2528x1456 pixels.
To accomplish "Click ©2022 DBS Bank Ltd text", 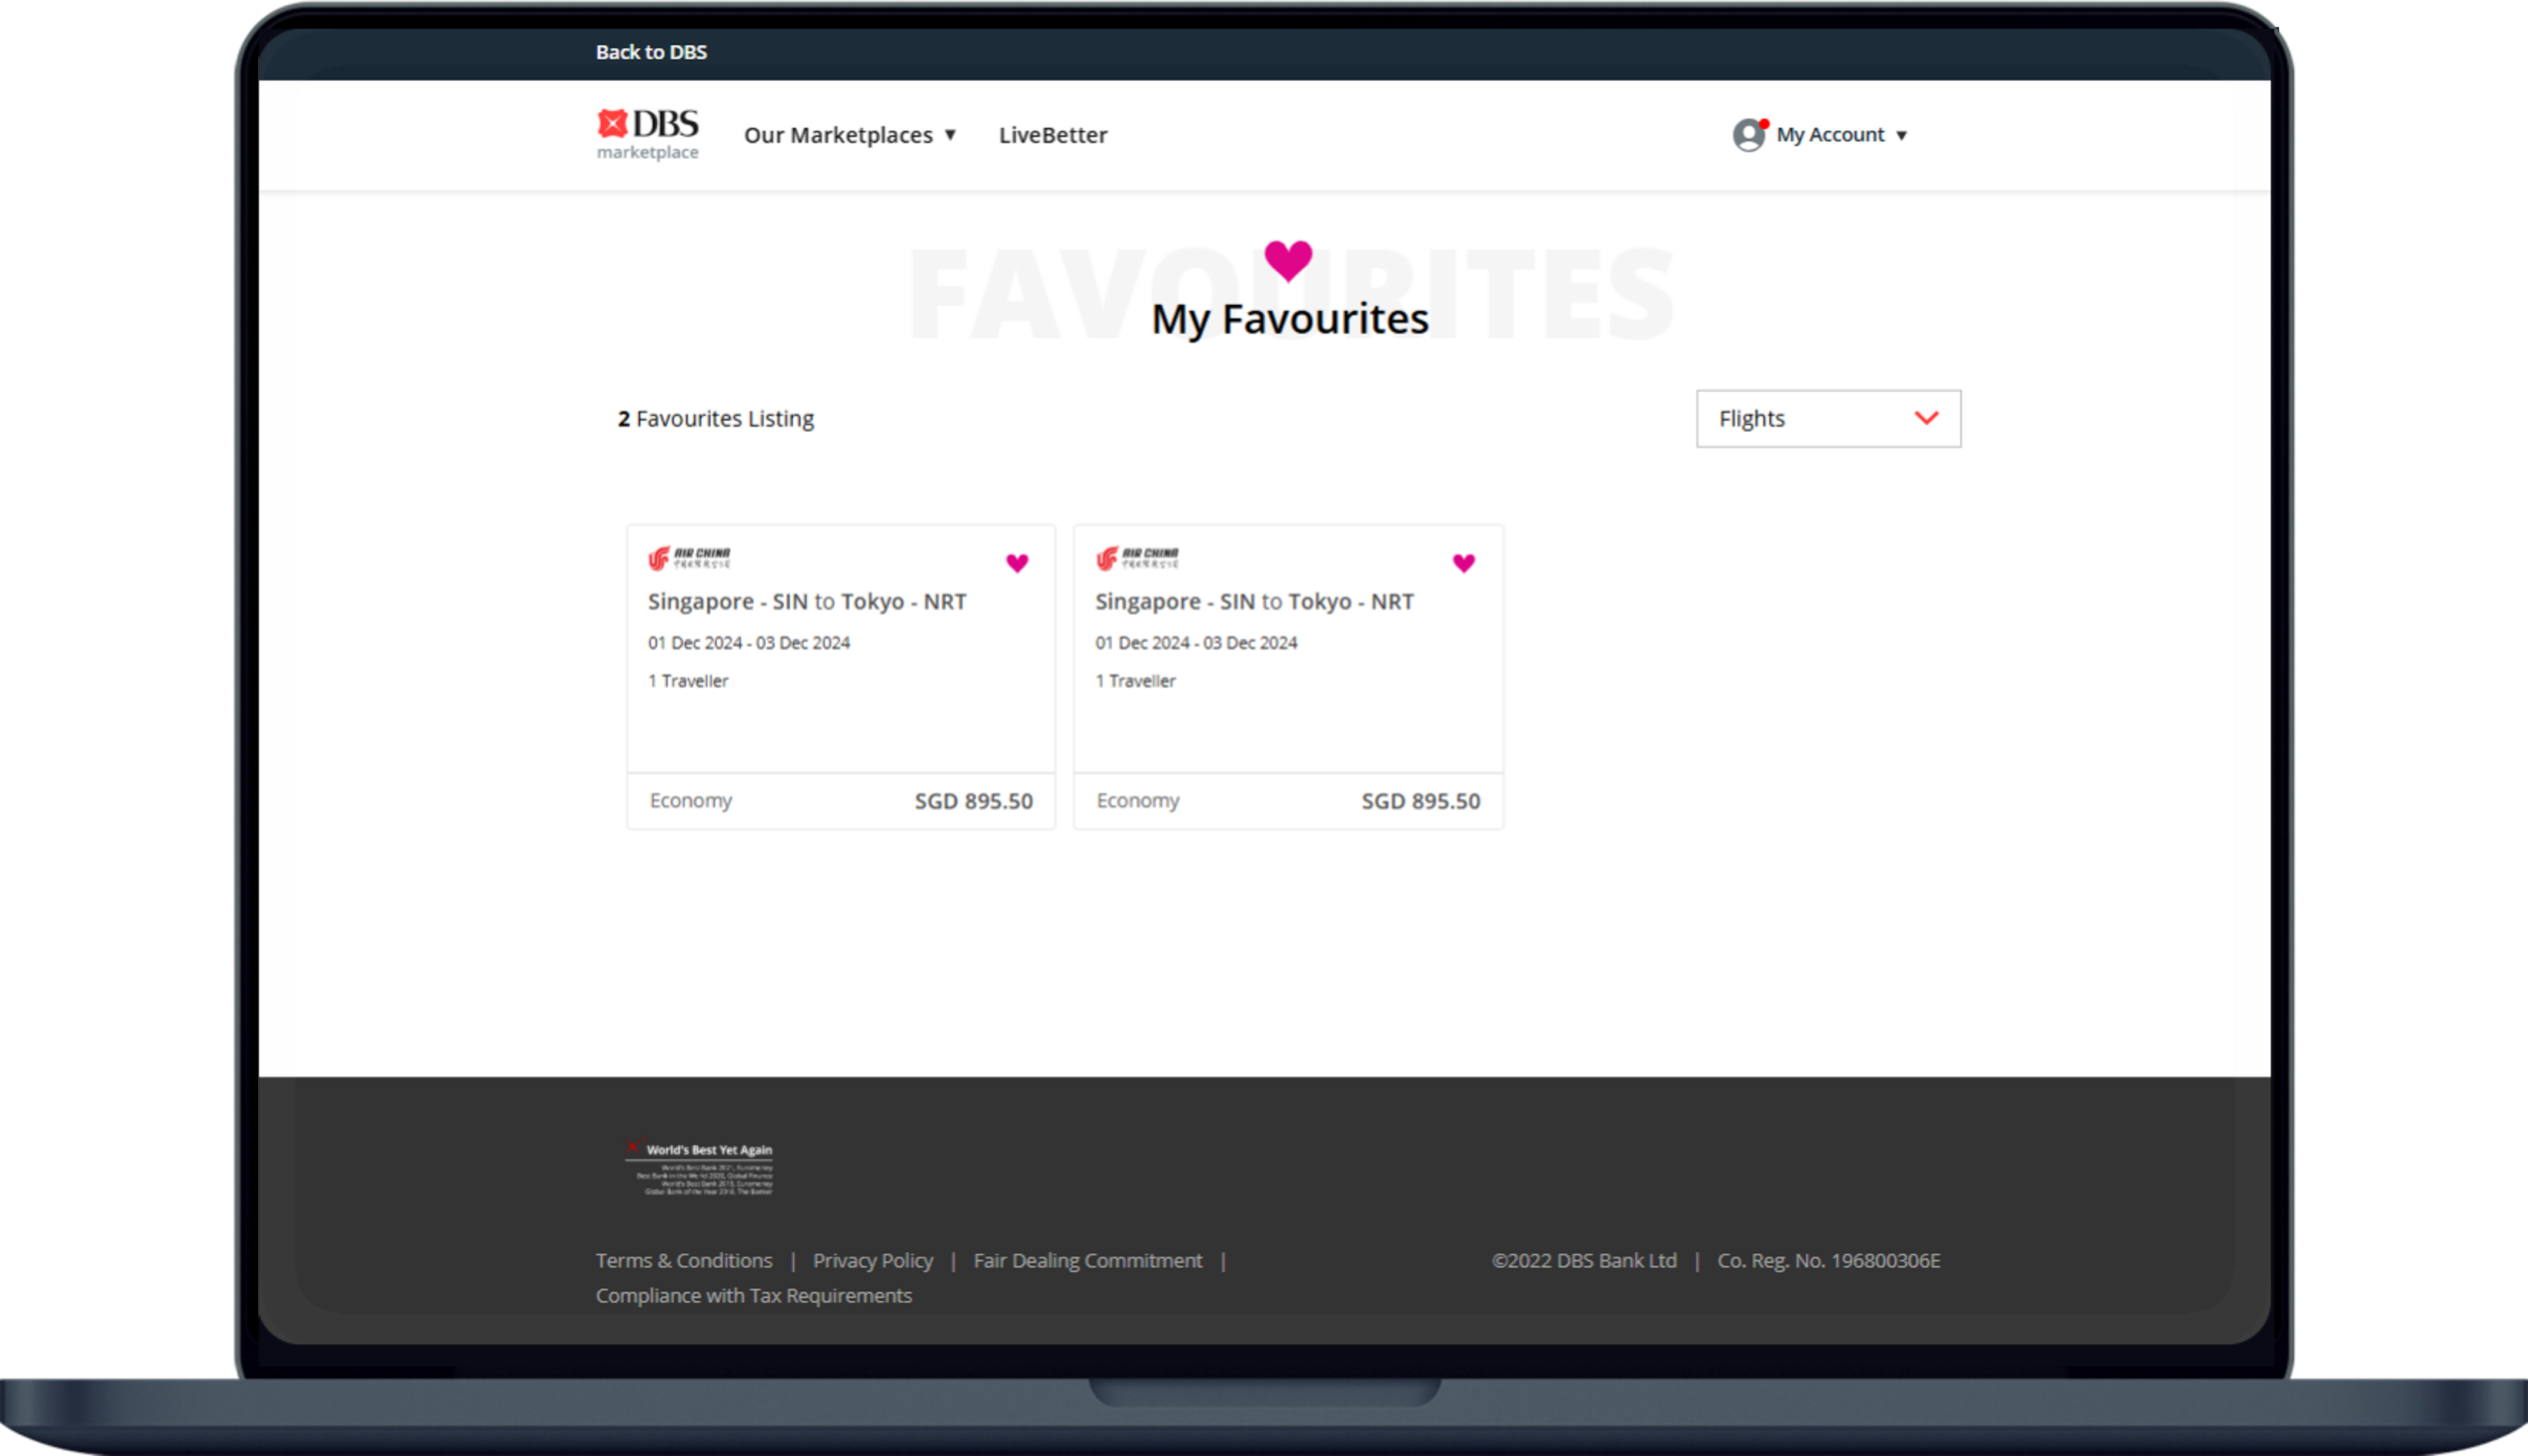I will (x=1584, y=1260).
